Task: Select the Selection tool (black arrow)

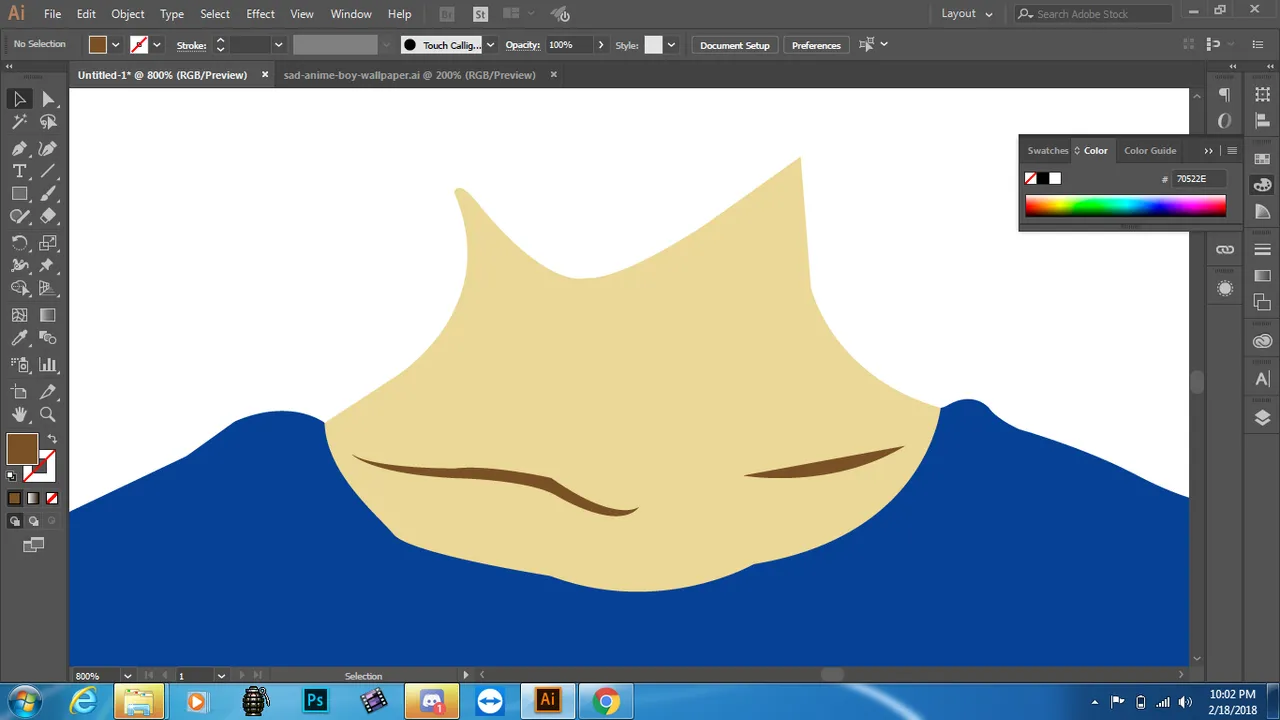Action: click(19, 98)
